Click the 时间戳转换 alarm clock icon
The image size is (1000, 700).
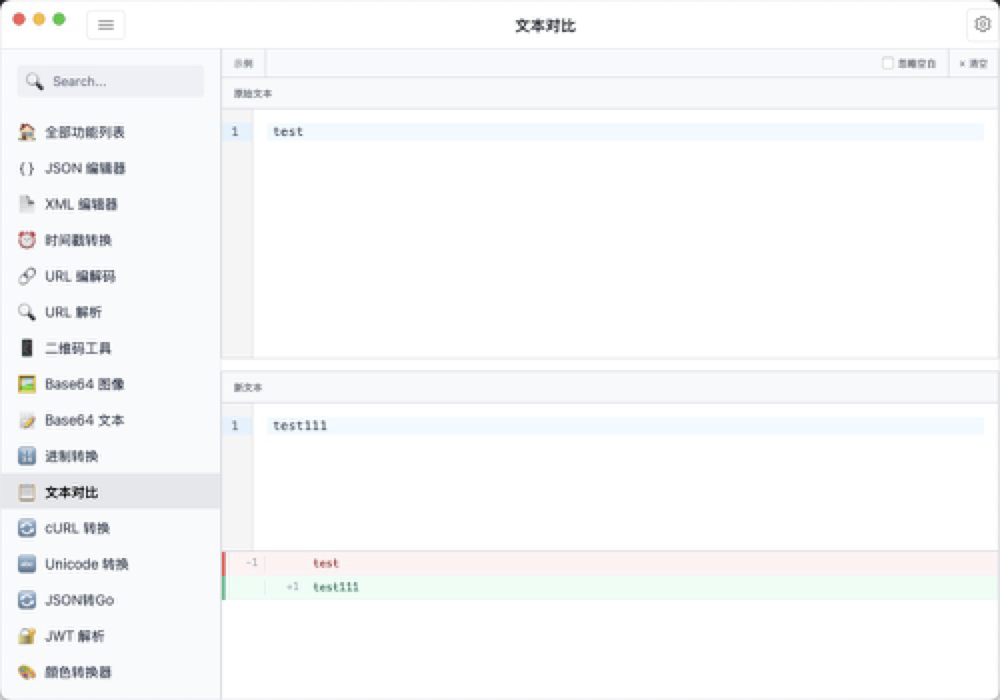coord(27,240)
